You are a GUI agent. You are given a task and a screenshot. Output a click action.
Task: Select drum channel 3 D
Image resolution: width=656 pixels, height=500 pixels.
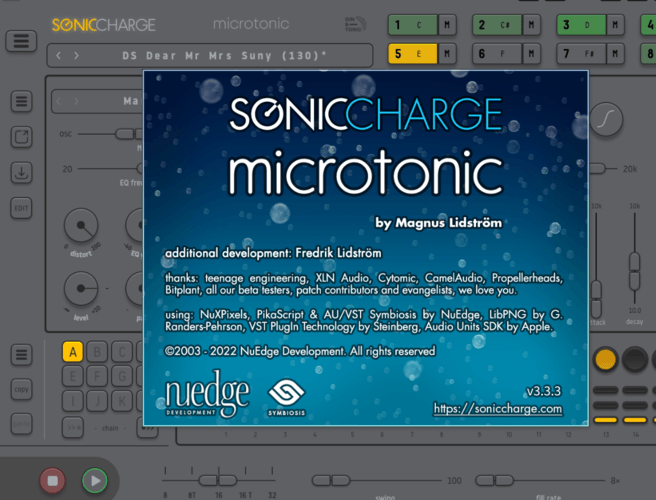tap(582, 25)
